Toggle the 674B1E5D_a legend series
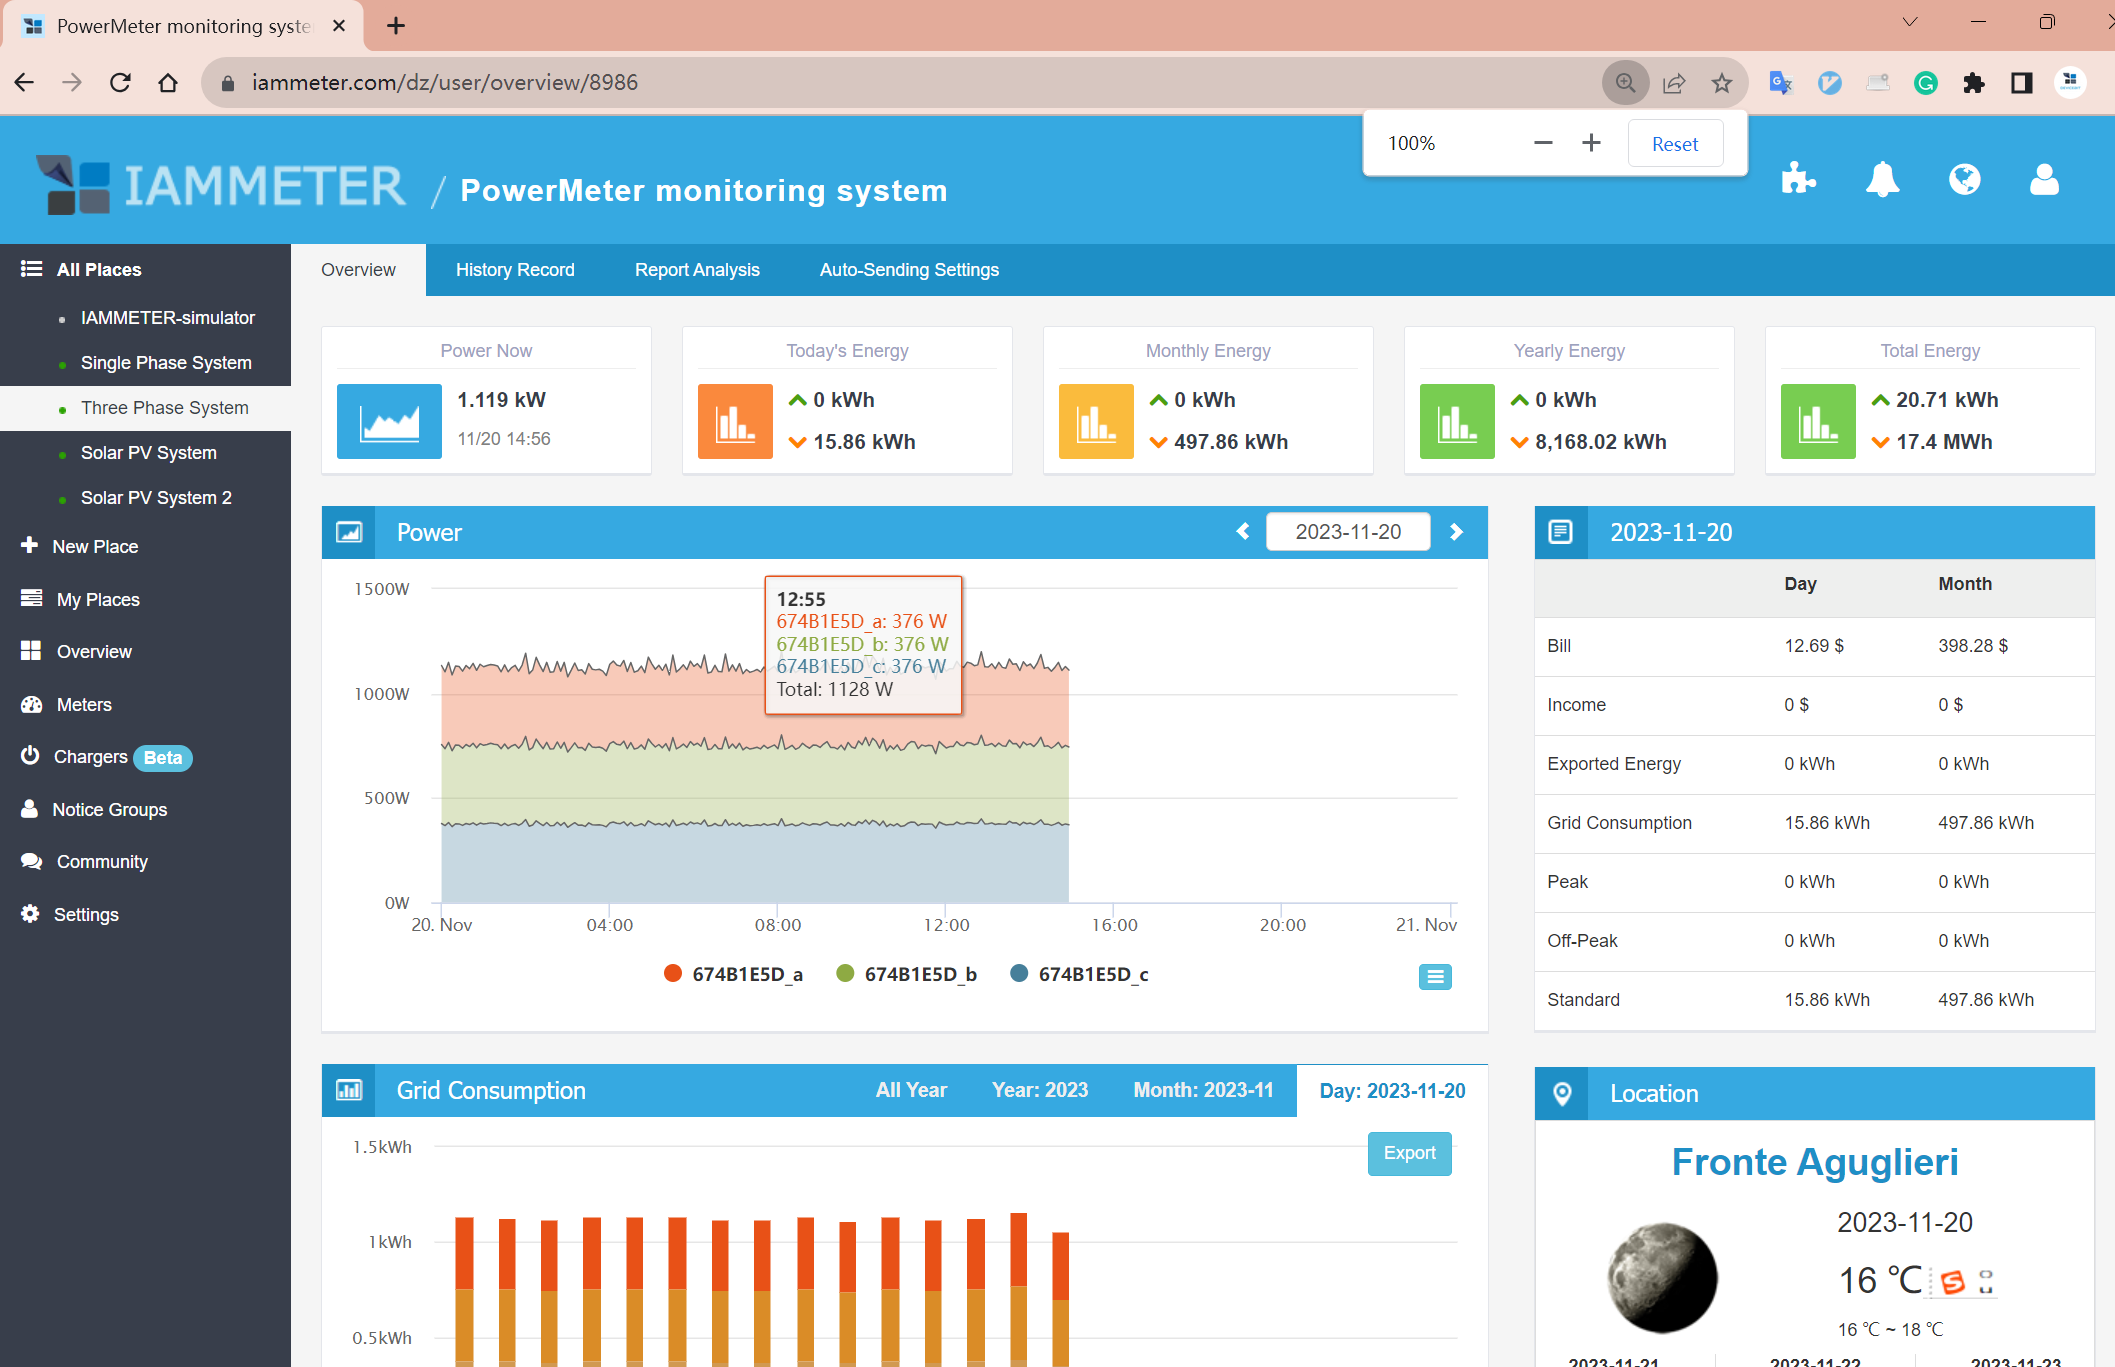 tap(734, 974)
